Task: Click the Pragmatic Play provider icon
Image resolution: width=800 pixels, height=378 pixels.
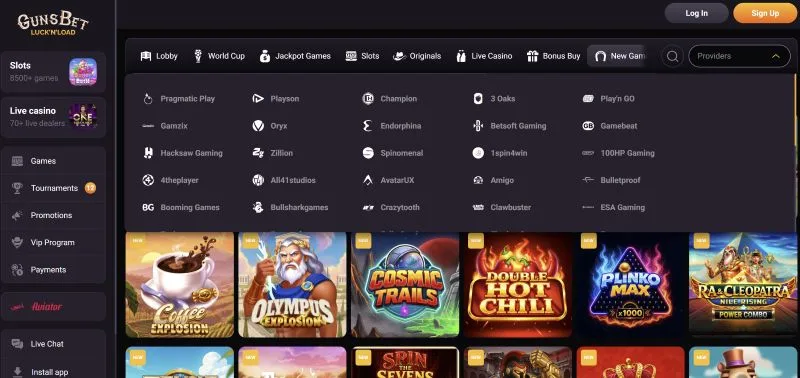Action: (148, 98)
